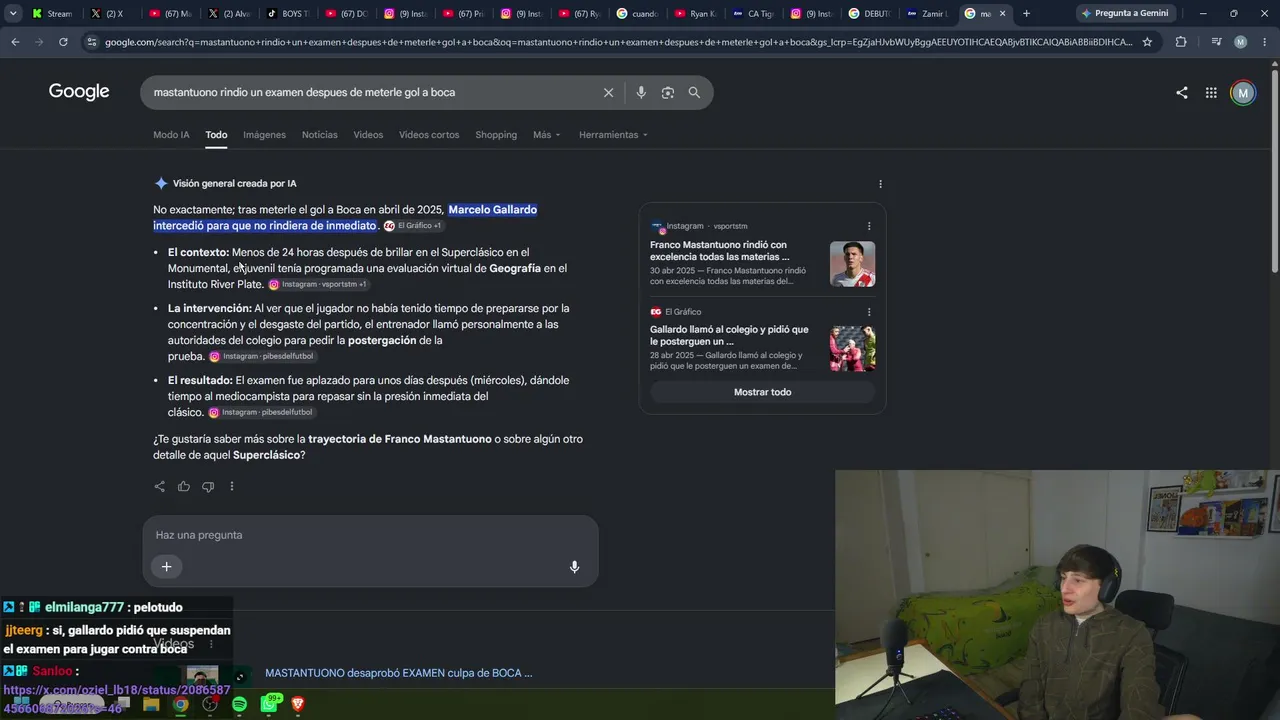1280x720 pixels.
Task: Share the AI overview answer
Action: pos(160,486)
